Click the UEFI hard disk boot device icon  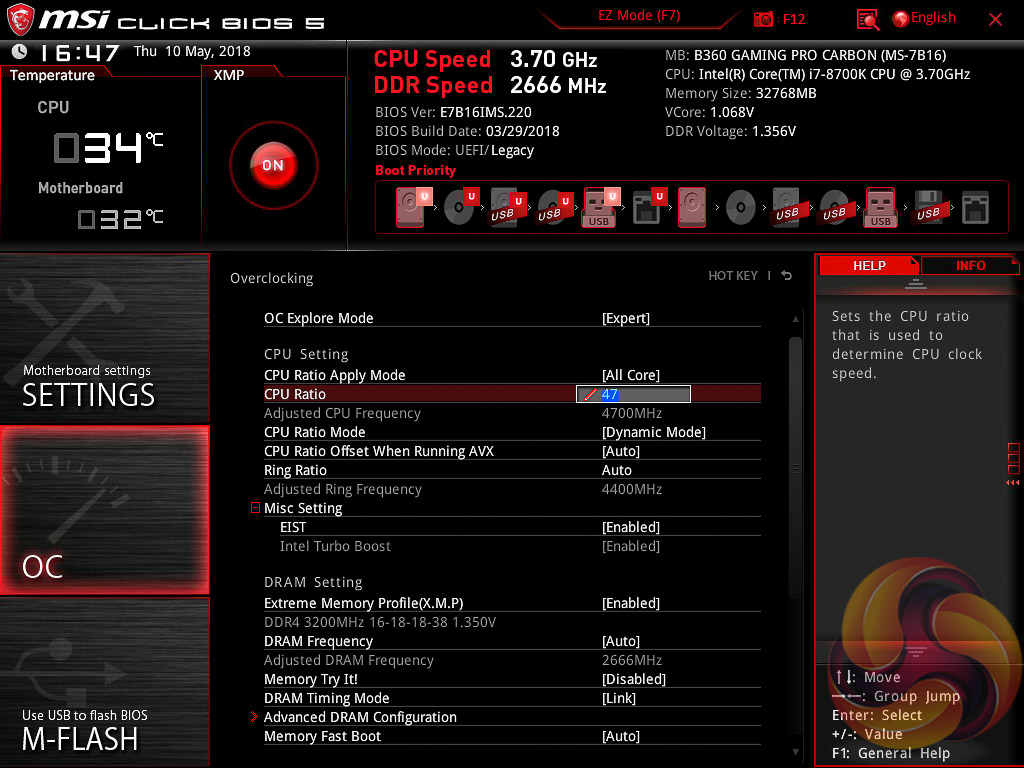pyautogui.click(x=413, y=207)
